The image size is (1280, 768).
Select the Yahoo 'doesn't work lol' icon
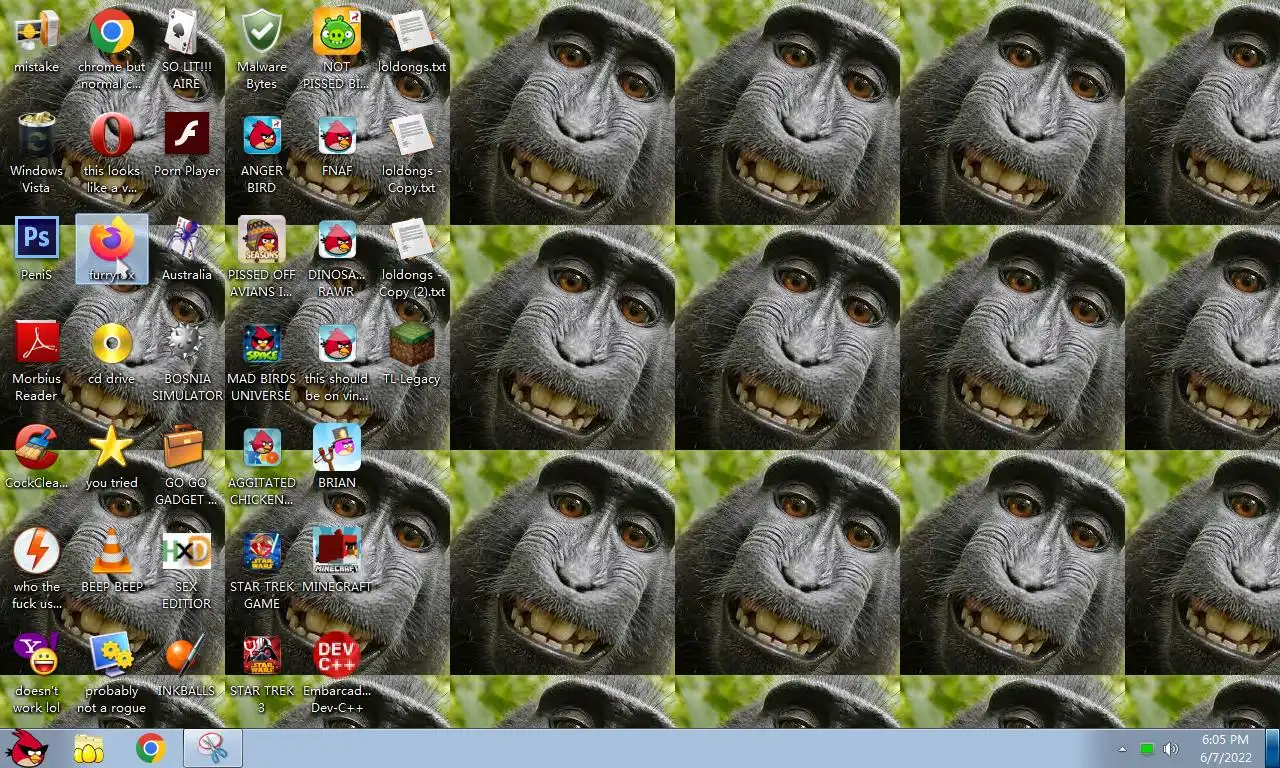(x=36, y=674)
